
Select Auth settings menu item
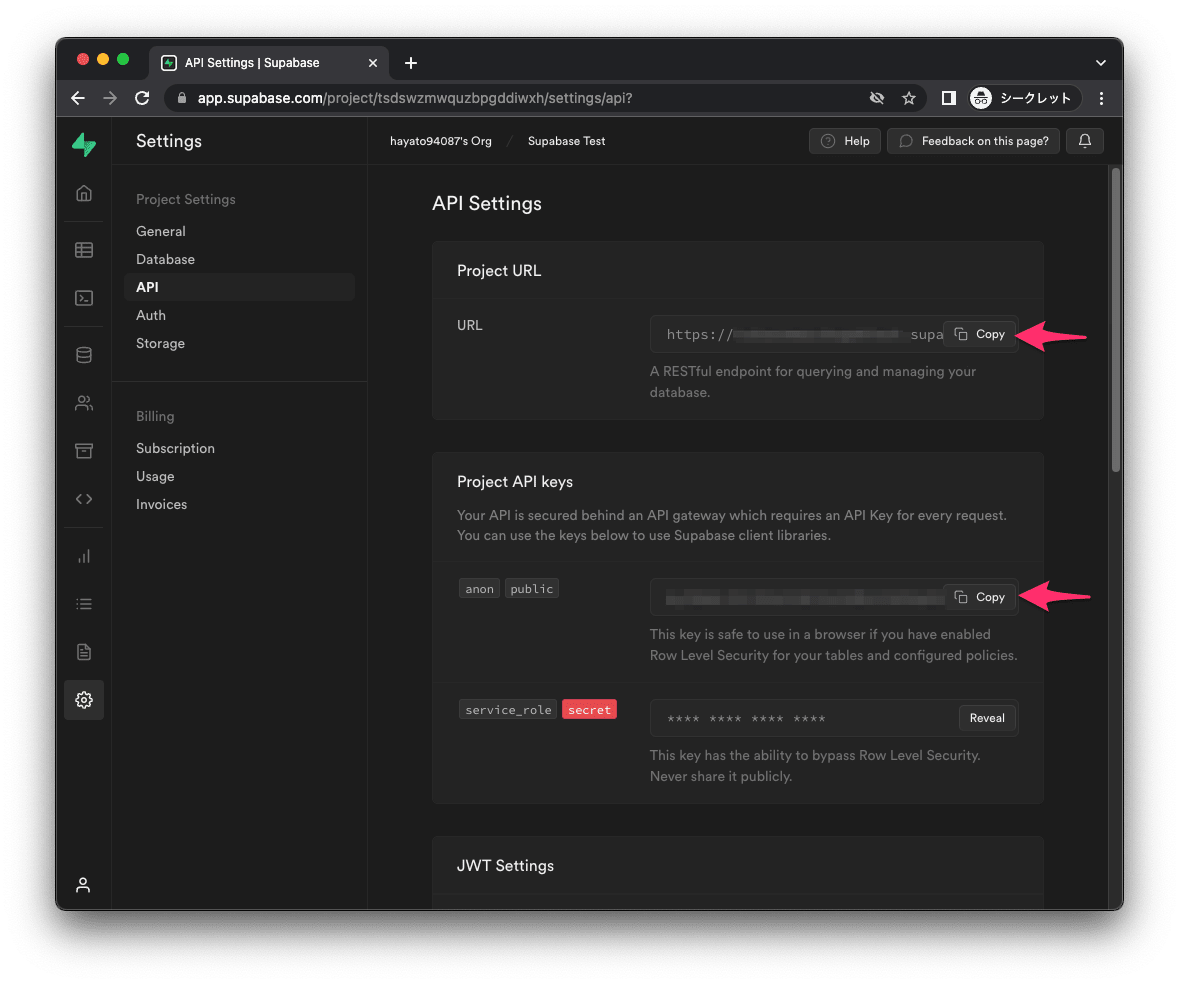click(150, 315)
